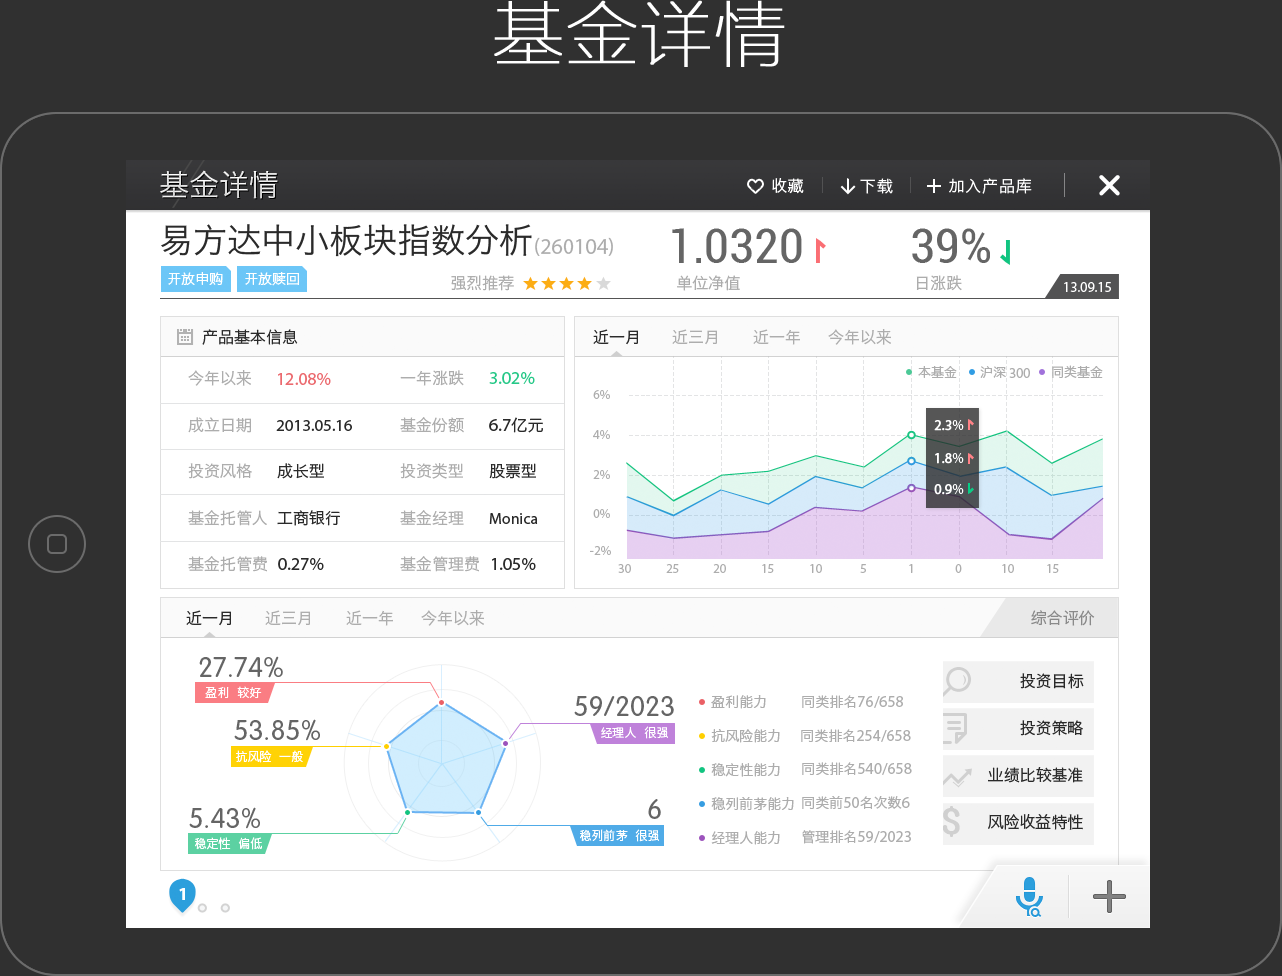This screenshot has height=976, width=1282.
Task: Open the 投资目标 button
Action: click(x=1018, y=681)
